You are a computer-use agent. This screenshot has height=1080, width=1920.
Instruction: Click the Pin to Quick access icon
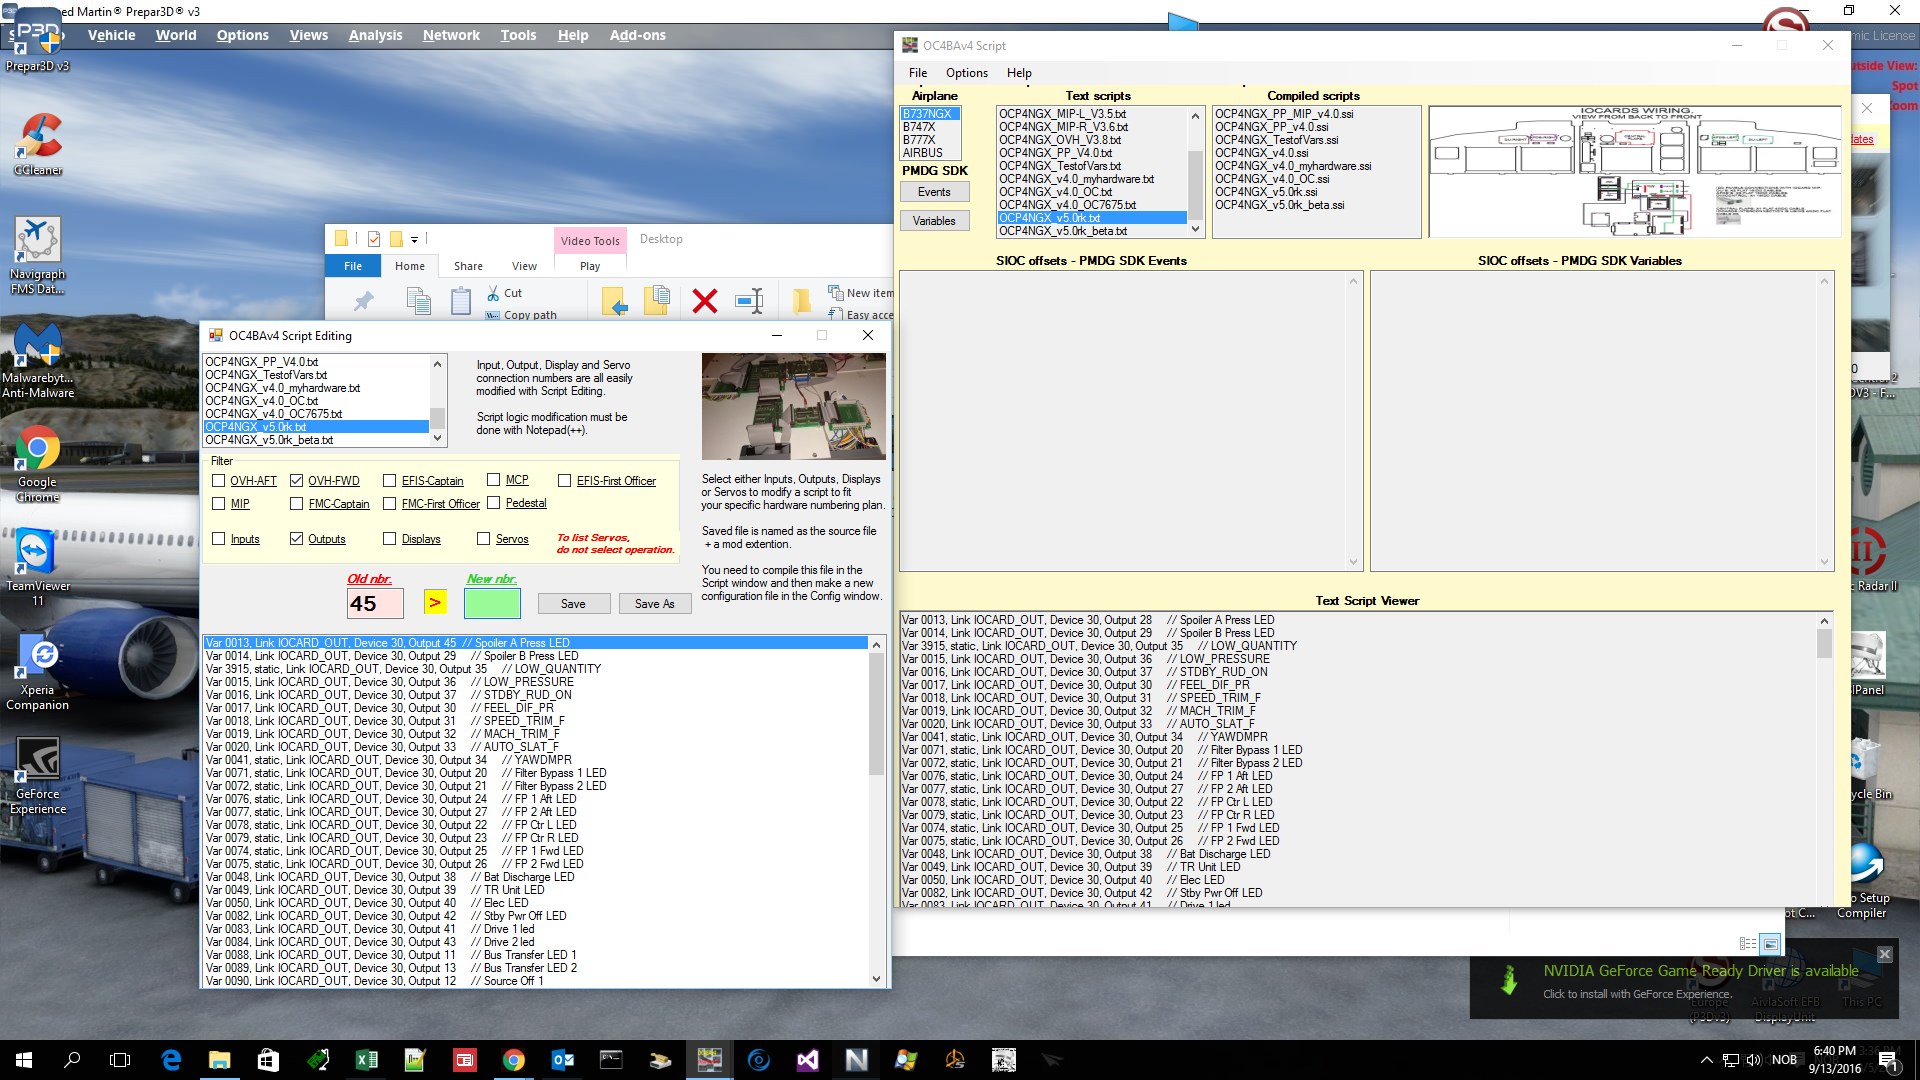pos(363,300)
